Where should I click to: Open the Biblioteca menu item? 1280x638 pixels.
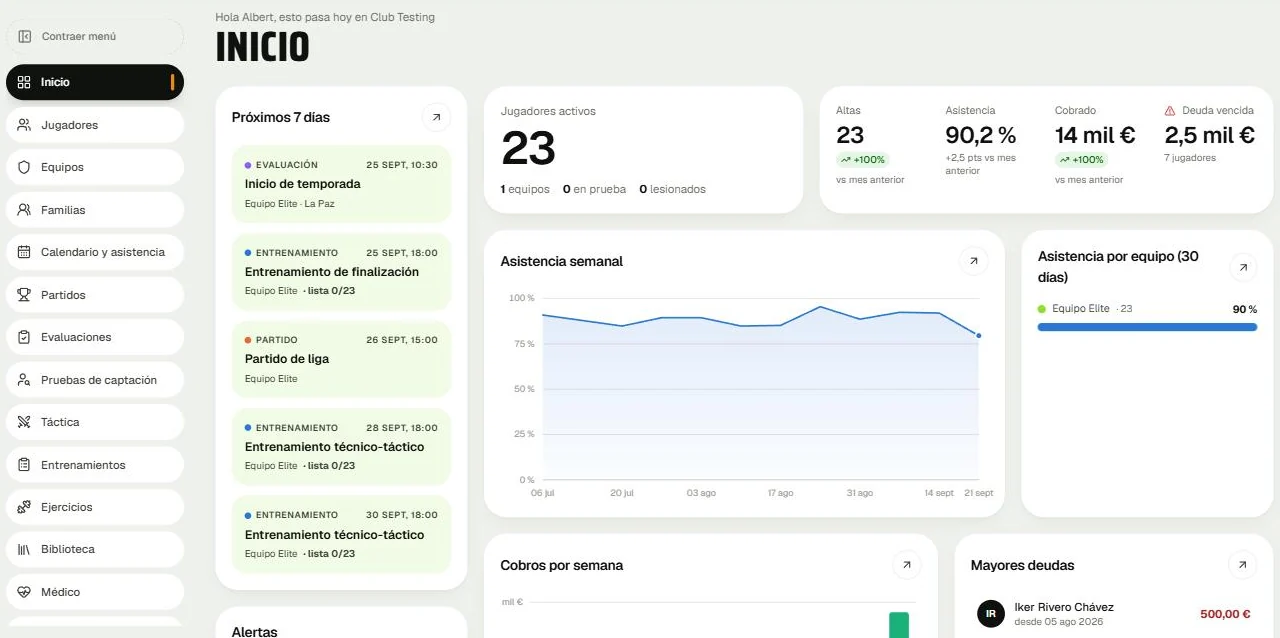(95, 549)
